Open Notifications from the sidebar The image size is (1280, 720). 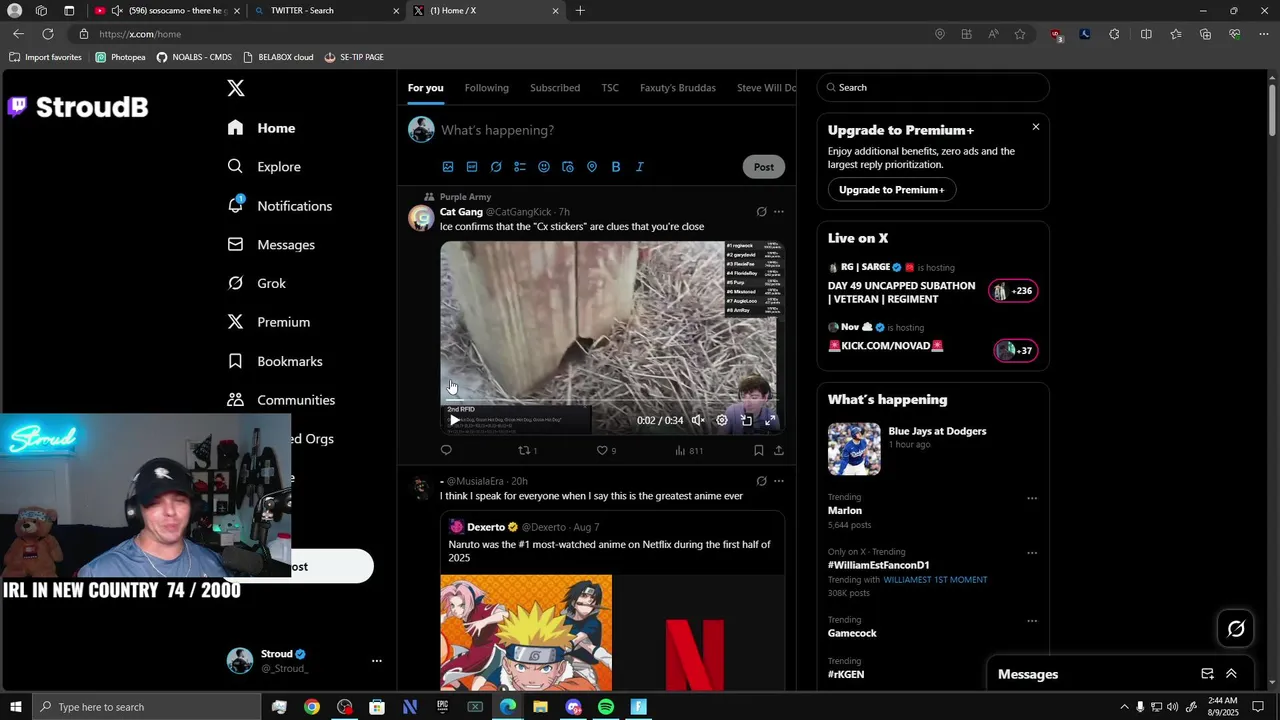point(279,206)
